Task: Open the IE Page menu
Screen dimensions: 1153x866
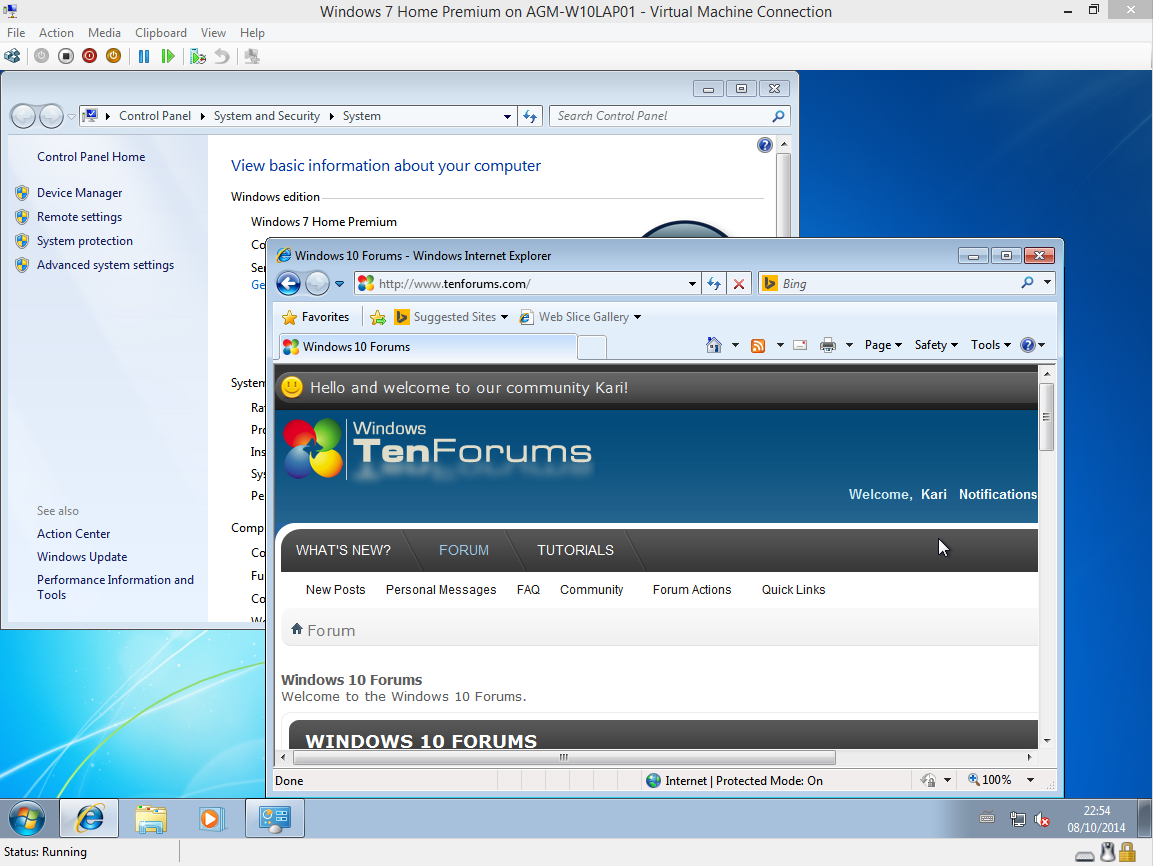Action: point(882,345)
